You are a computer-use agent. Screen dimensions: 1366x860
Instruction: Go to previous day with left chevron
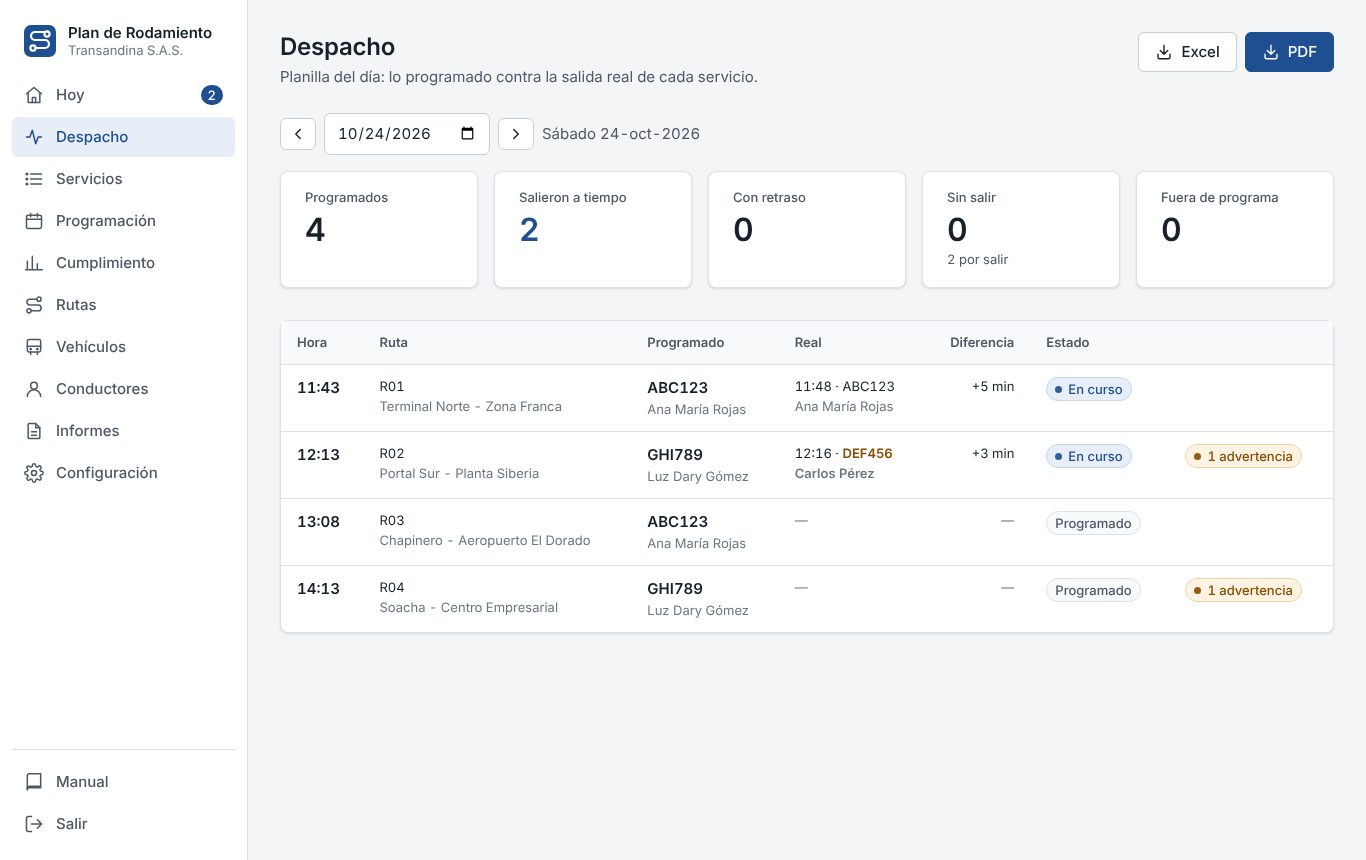(x=298, y=134)
